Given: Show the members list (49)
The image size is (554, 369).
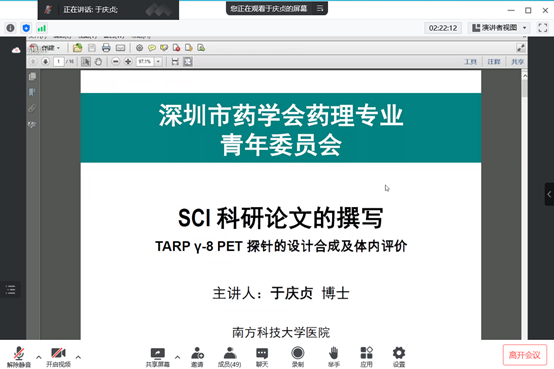Looking at the screenshot, I should pyautogui.click(x=230, y=356).
